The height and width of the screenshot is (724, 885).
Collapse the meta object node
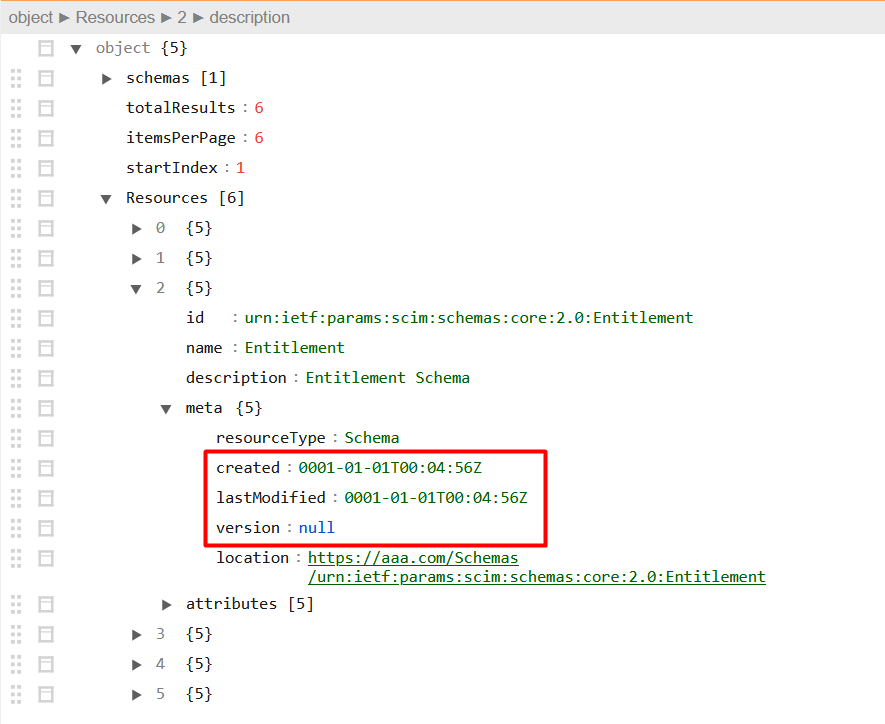(166, 409)
